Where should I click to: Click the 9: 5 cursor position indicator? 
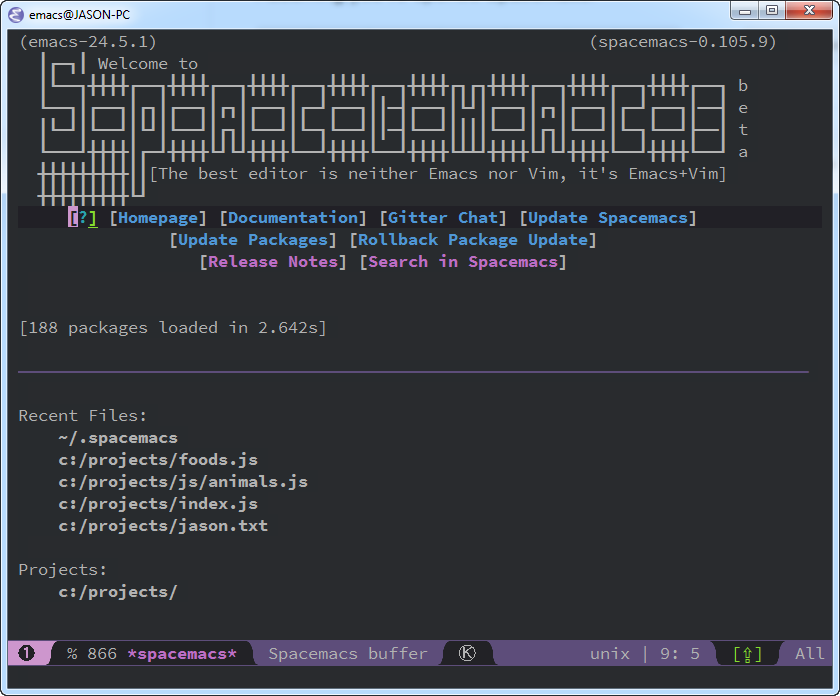coord(680,654)
